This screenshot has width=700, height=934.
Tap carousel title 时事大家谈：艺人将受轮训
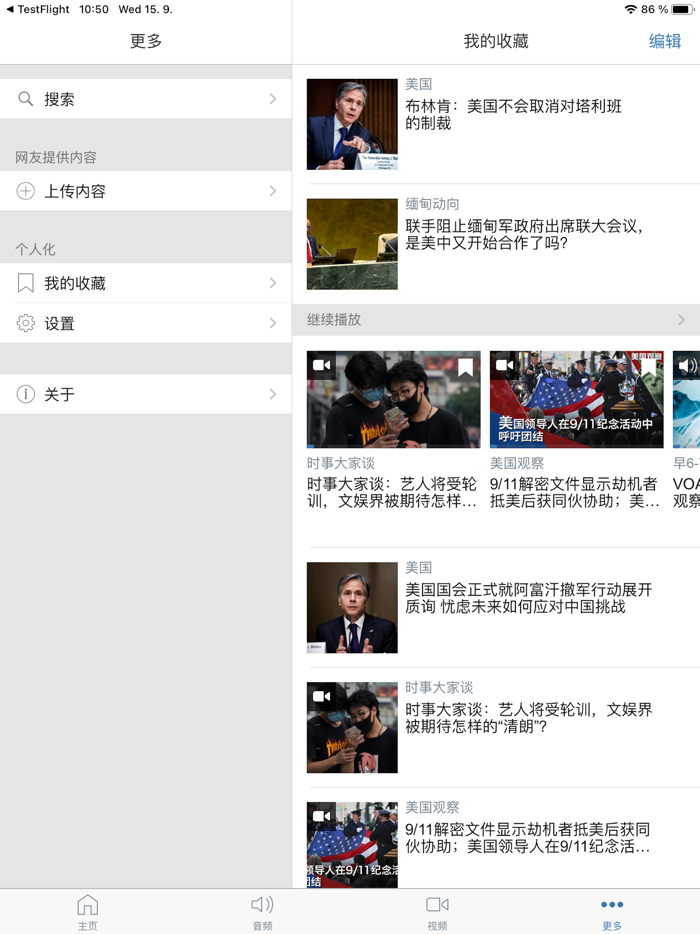[x=392, y=492]
